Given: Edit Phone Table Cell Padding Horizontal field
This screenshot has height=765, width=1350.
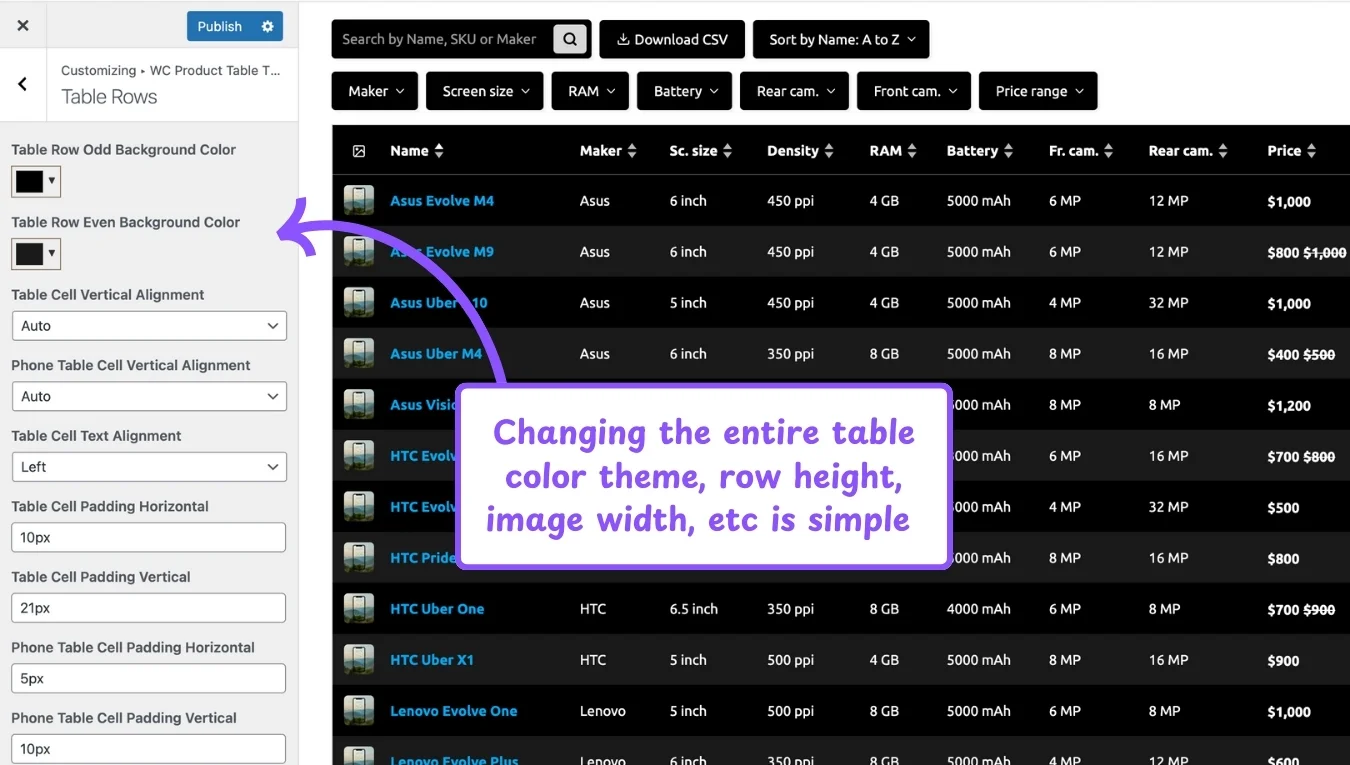Looking at the screenshot, I should click(149, 678).
